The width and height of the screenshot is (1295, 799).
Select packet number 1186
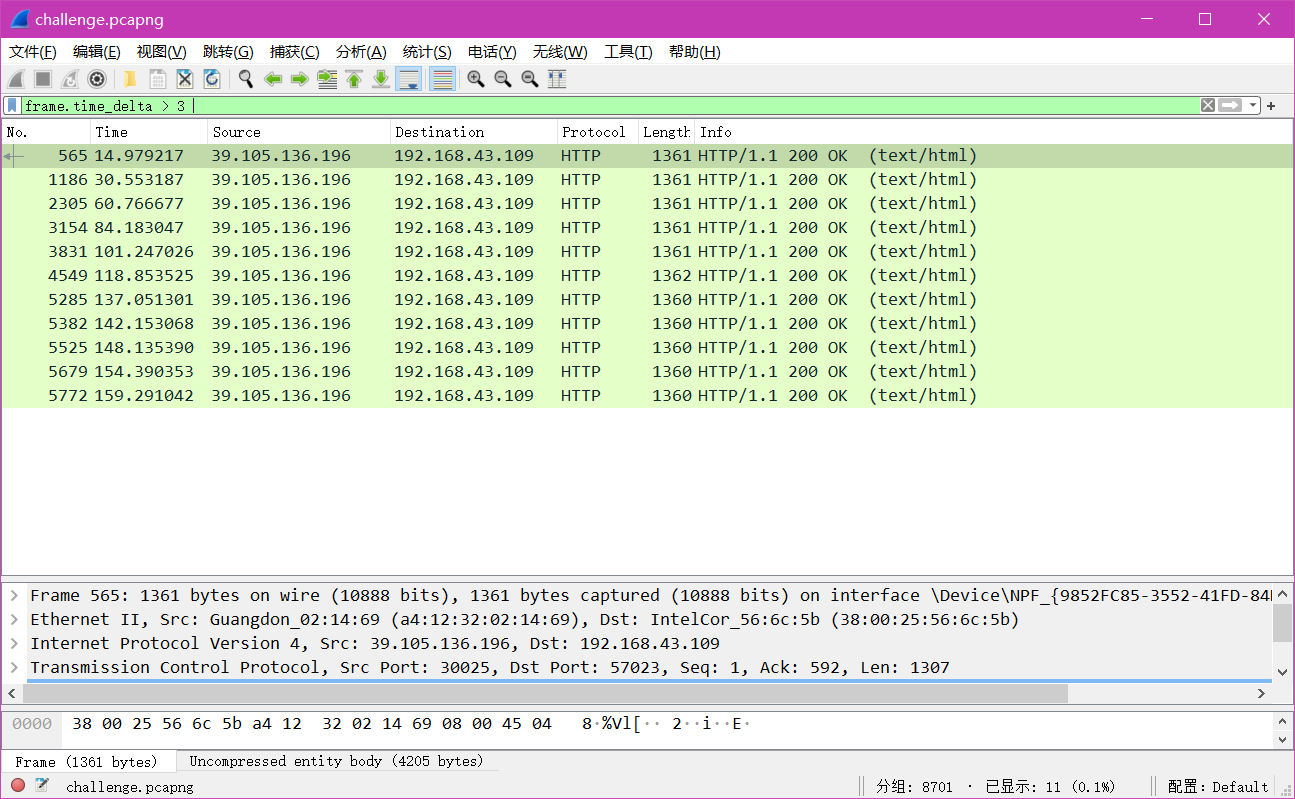[647, 180]
